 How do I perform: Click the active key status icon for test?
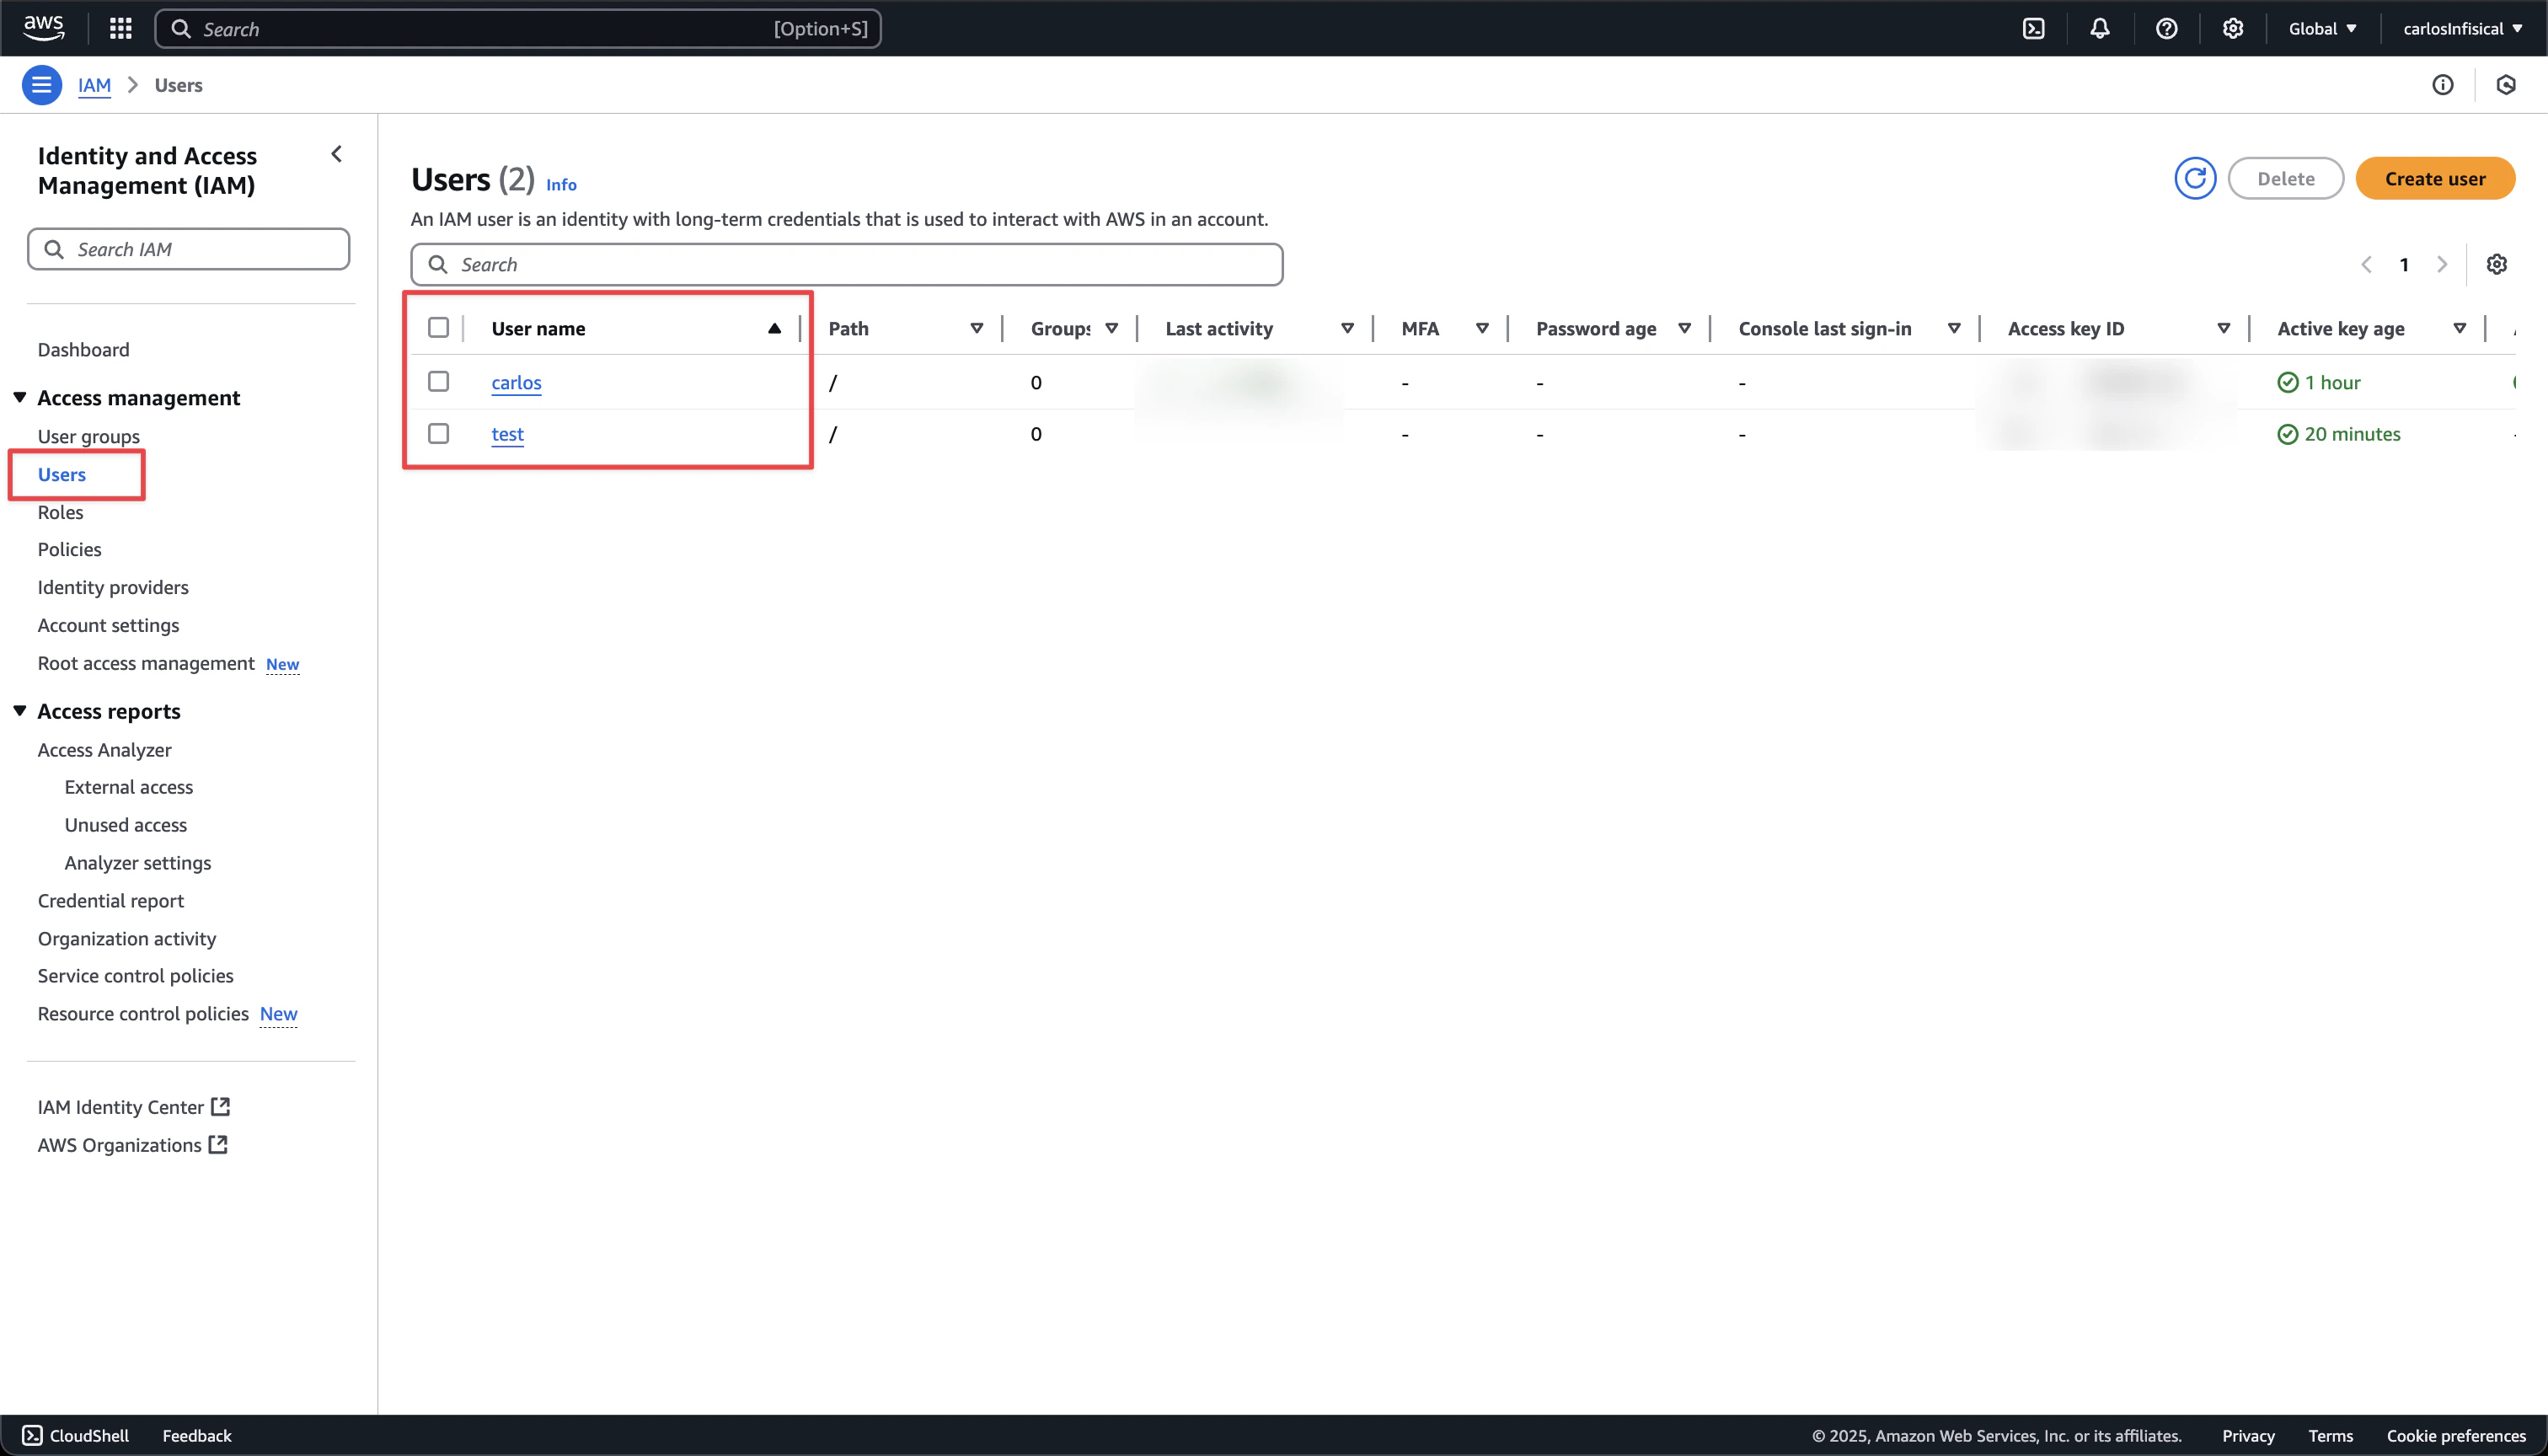click(x=2287, y=434)
